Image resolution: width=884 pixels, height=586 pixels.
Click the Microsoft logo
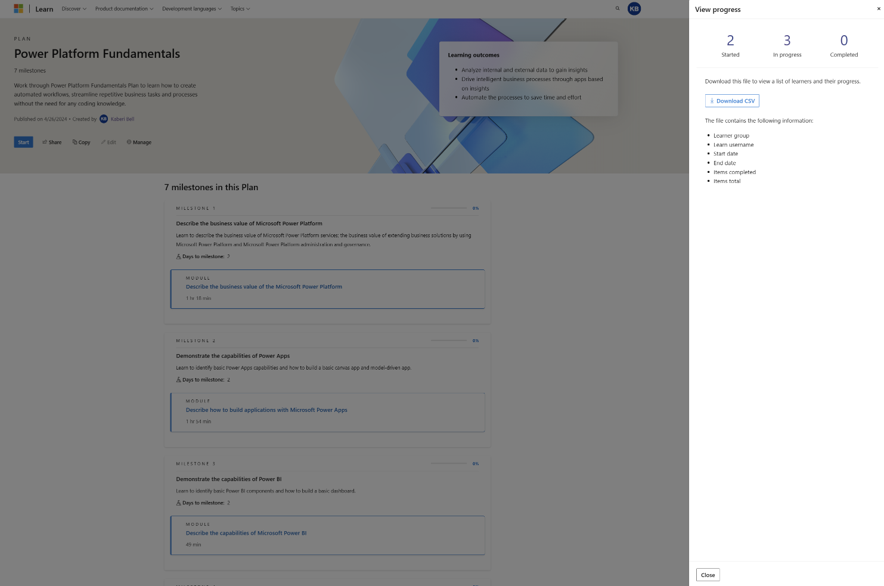[x=16, y=8]
